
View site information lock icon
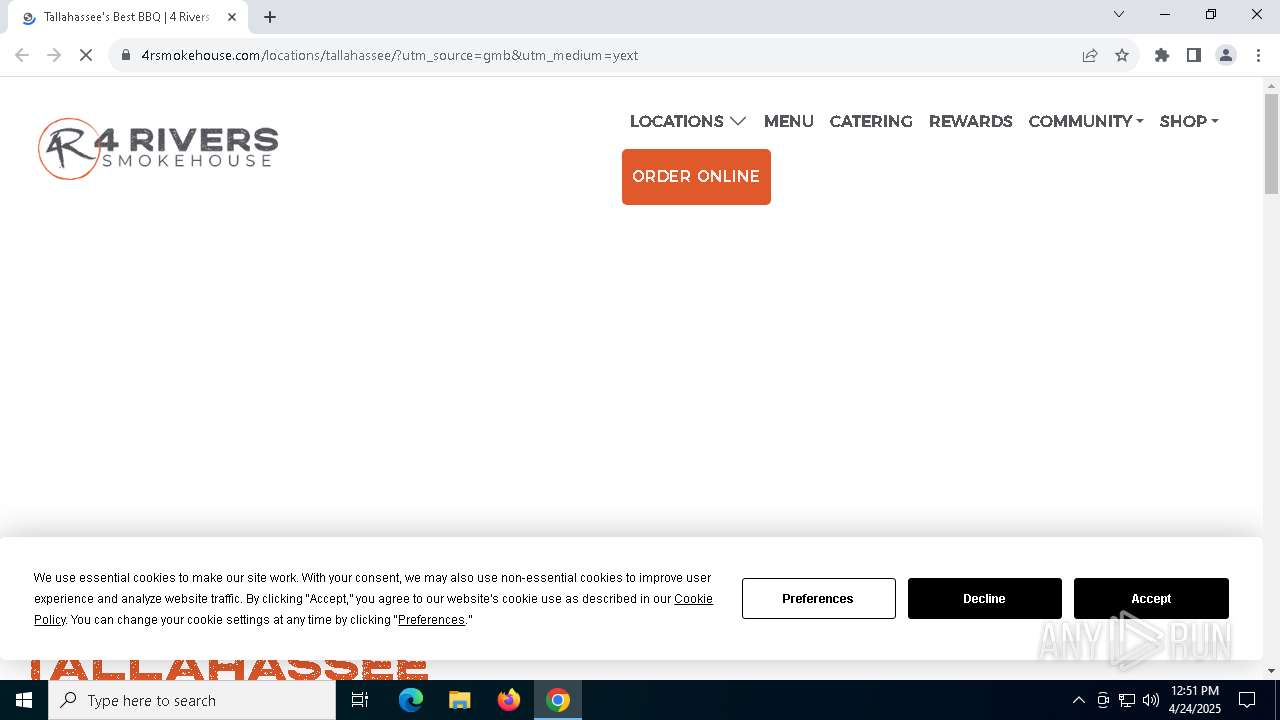click(x=126, y=55)
